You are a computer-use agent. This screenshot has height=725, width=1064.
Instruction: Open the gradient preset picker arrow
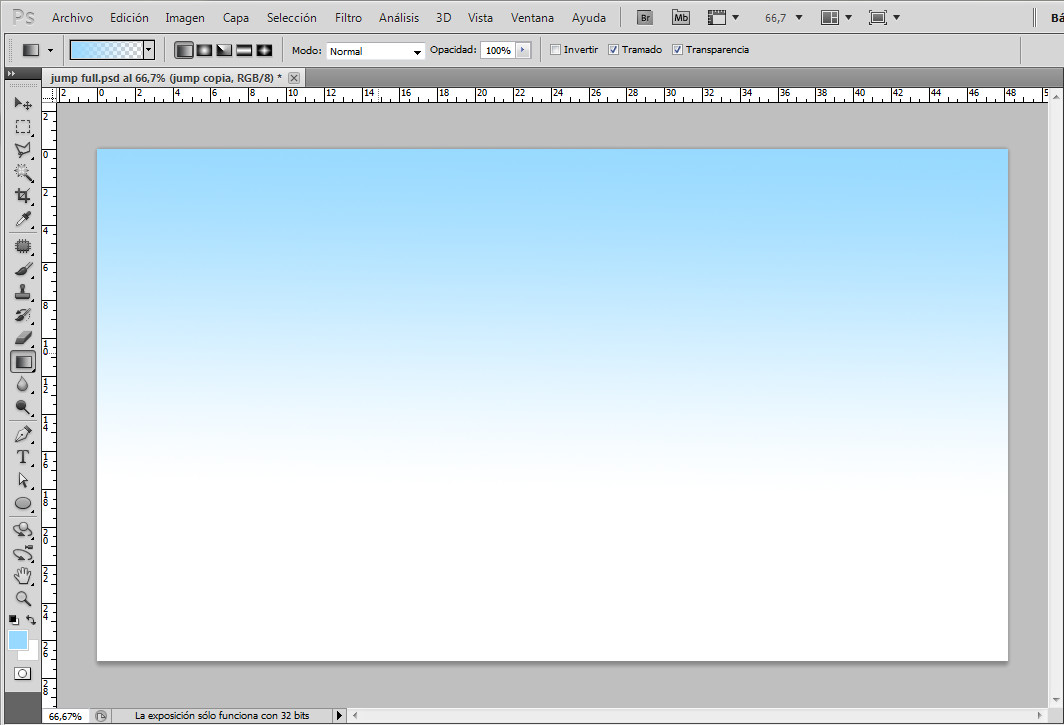tap(146, 49)
